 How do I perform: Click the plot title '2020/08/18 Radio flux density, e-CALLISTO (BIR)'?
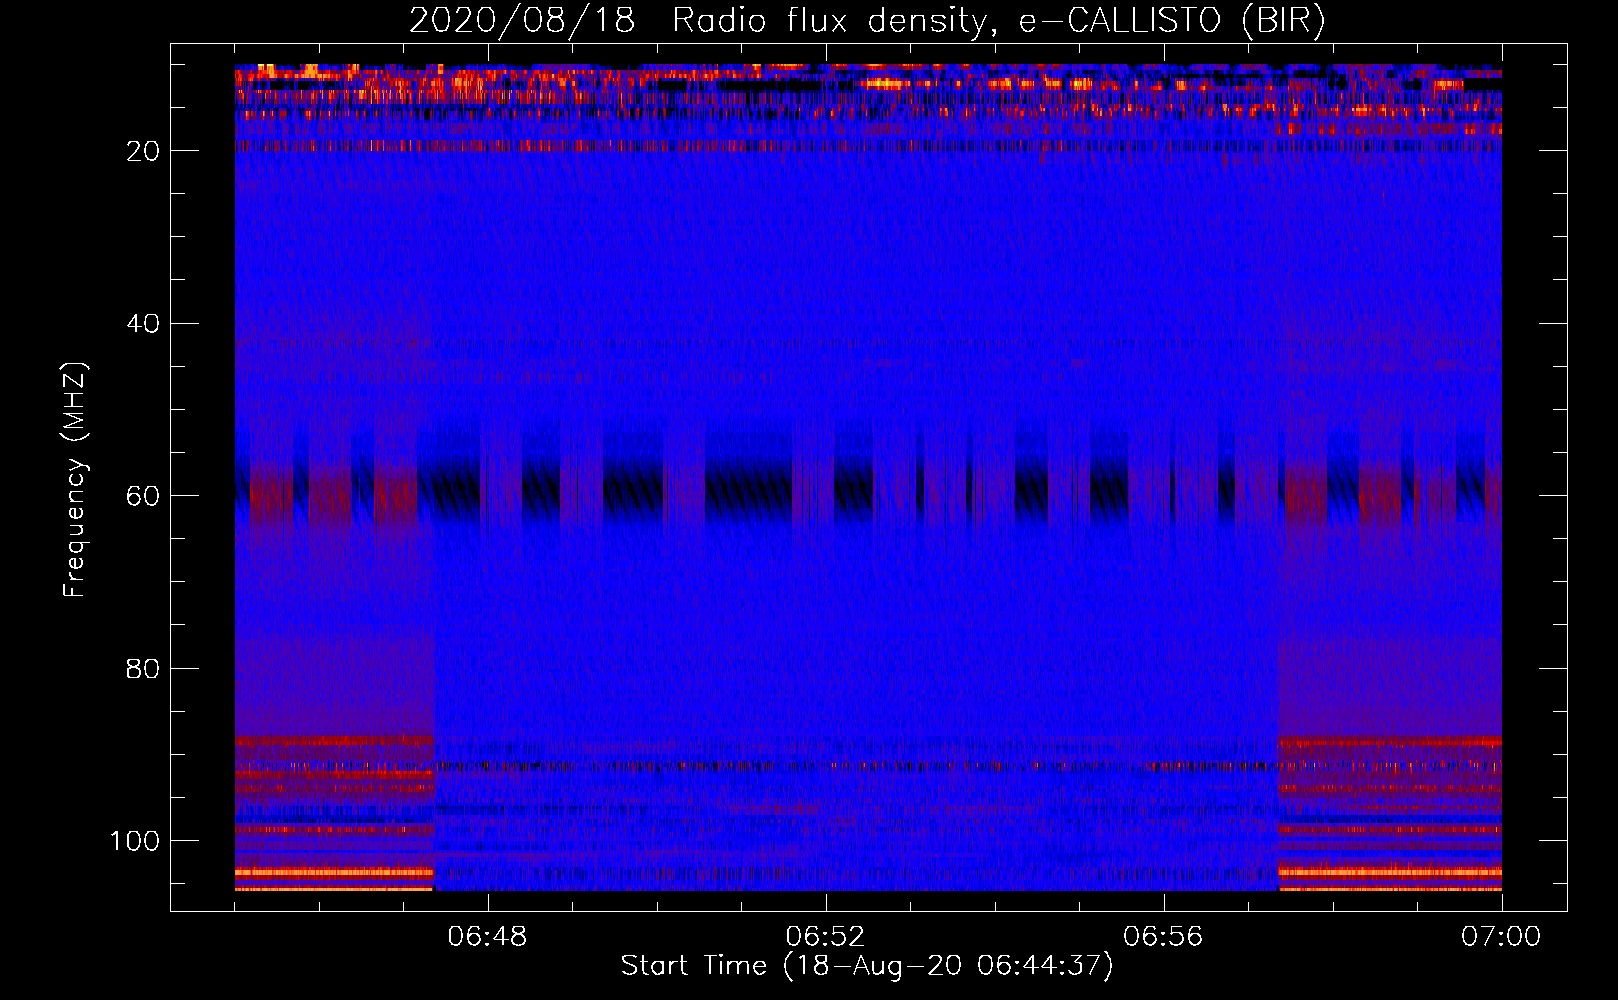pos(867,20)
